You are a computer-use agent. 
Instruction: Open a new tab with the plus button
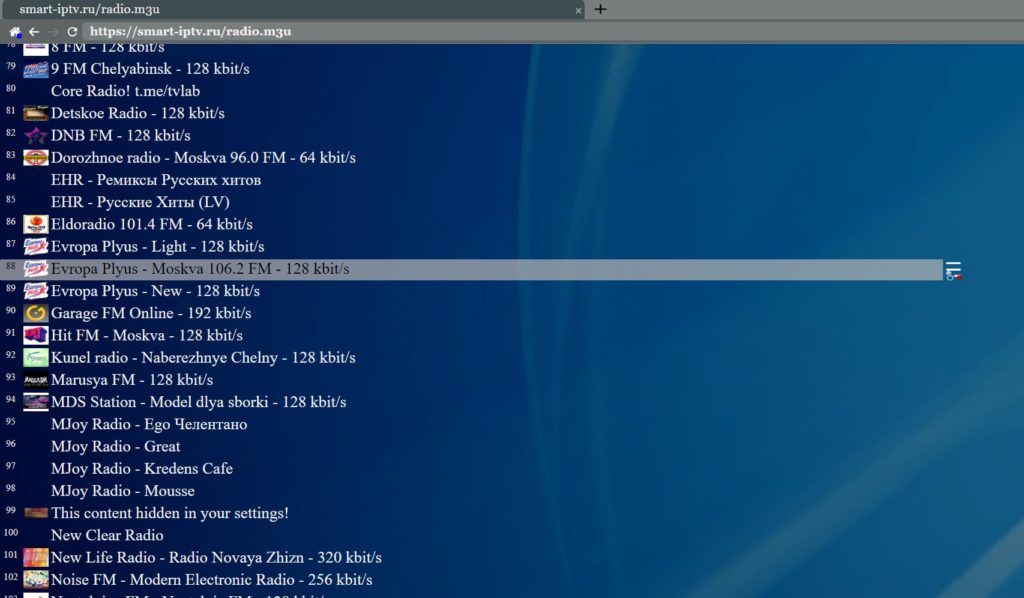600,9
